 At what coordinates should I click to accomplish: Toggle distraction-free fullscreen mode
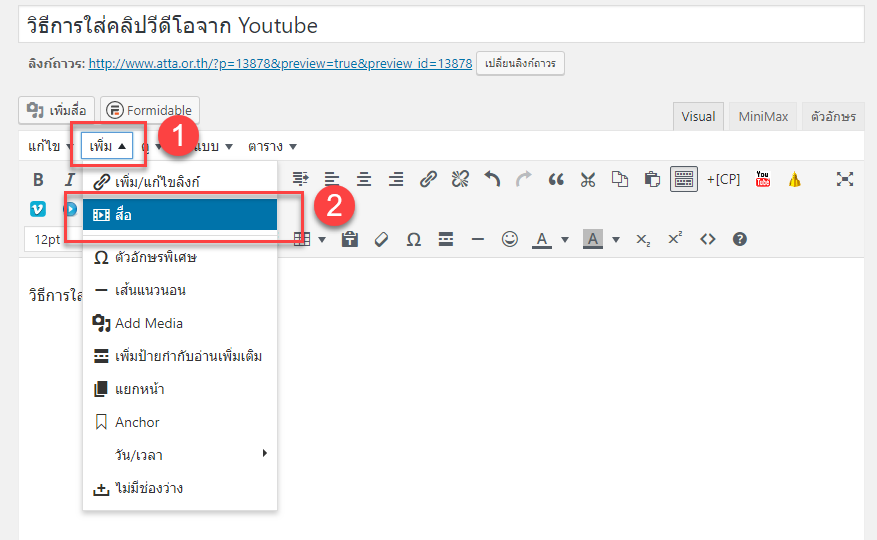845,179
